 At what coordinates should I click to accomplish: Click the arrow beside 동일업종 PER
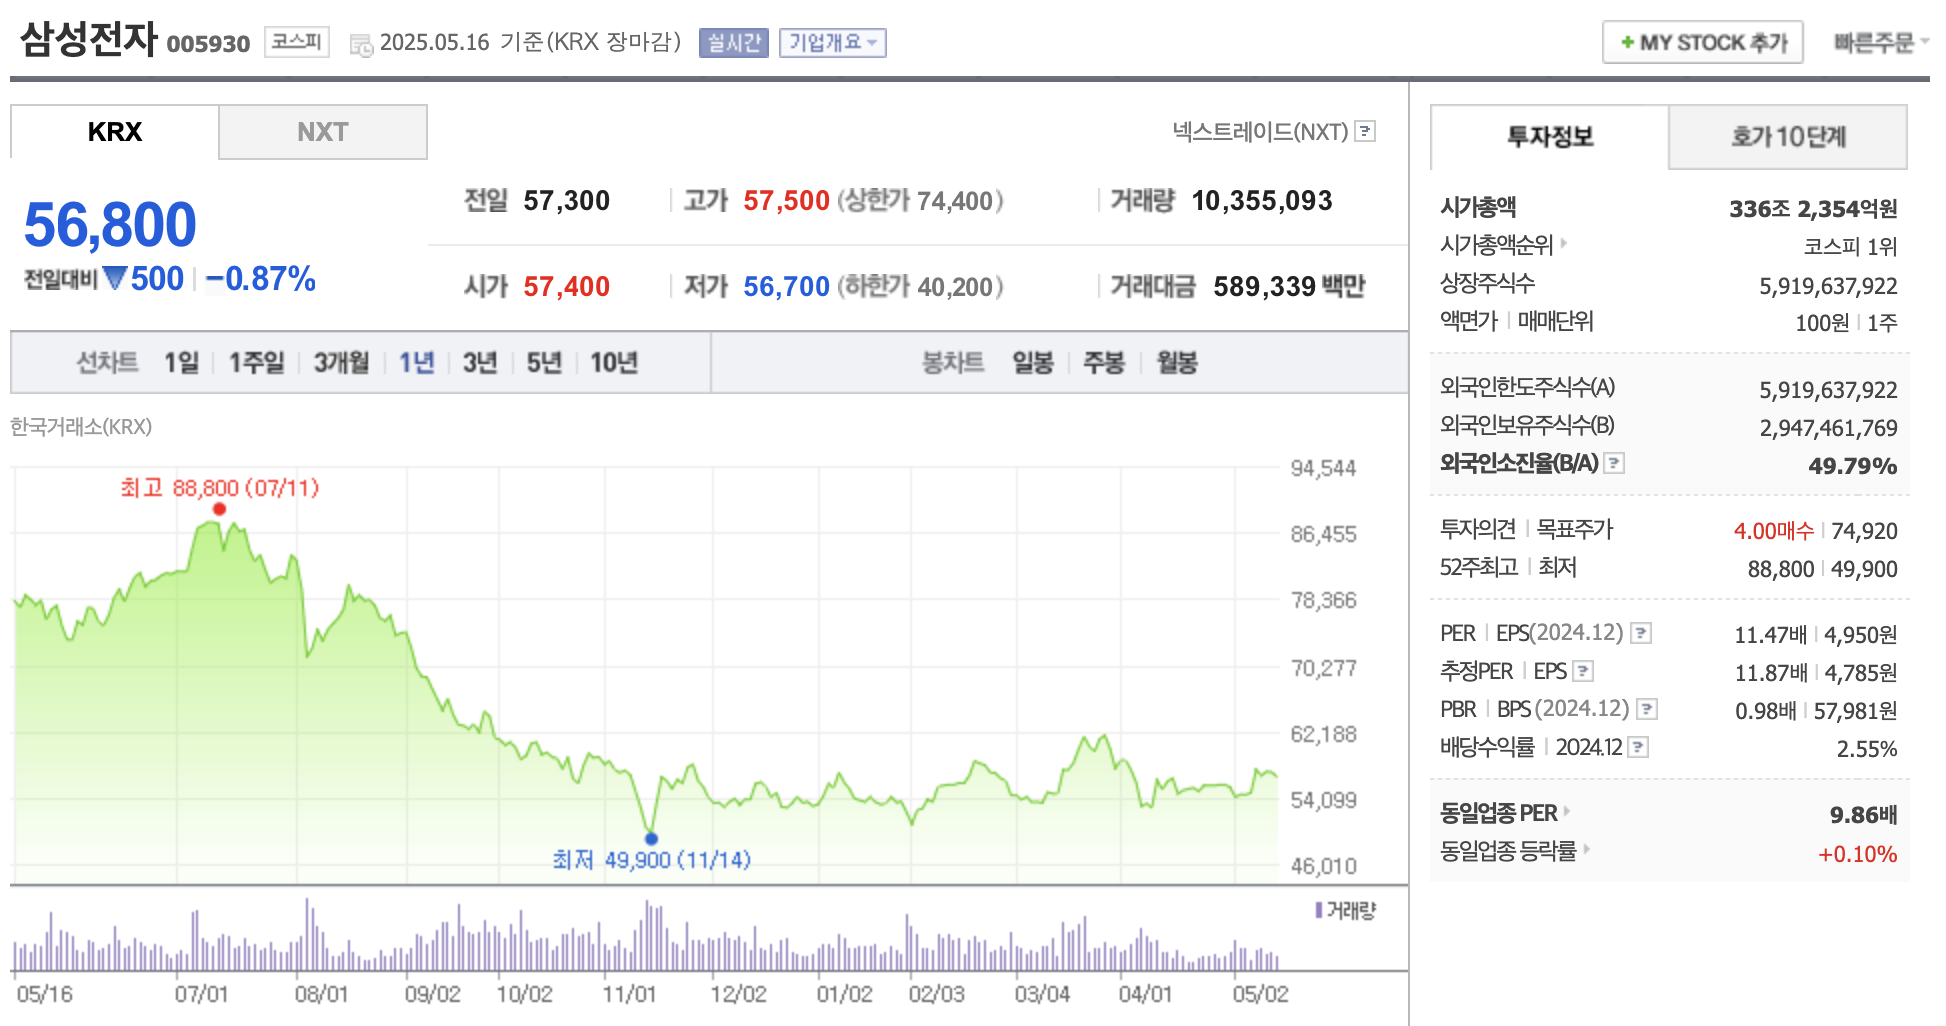tap(1567, 811)
